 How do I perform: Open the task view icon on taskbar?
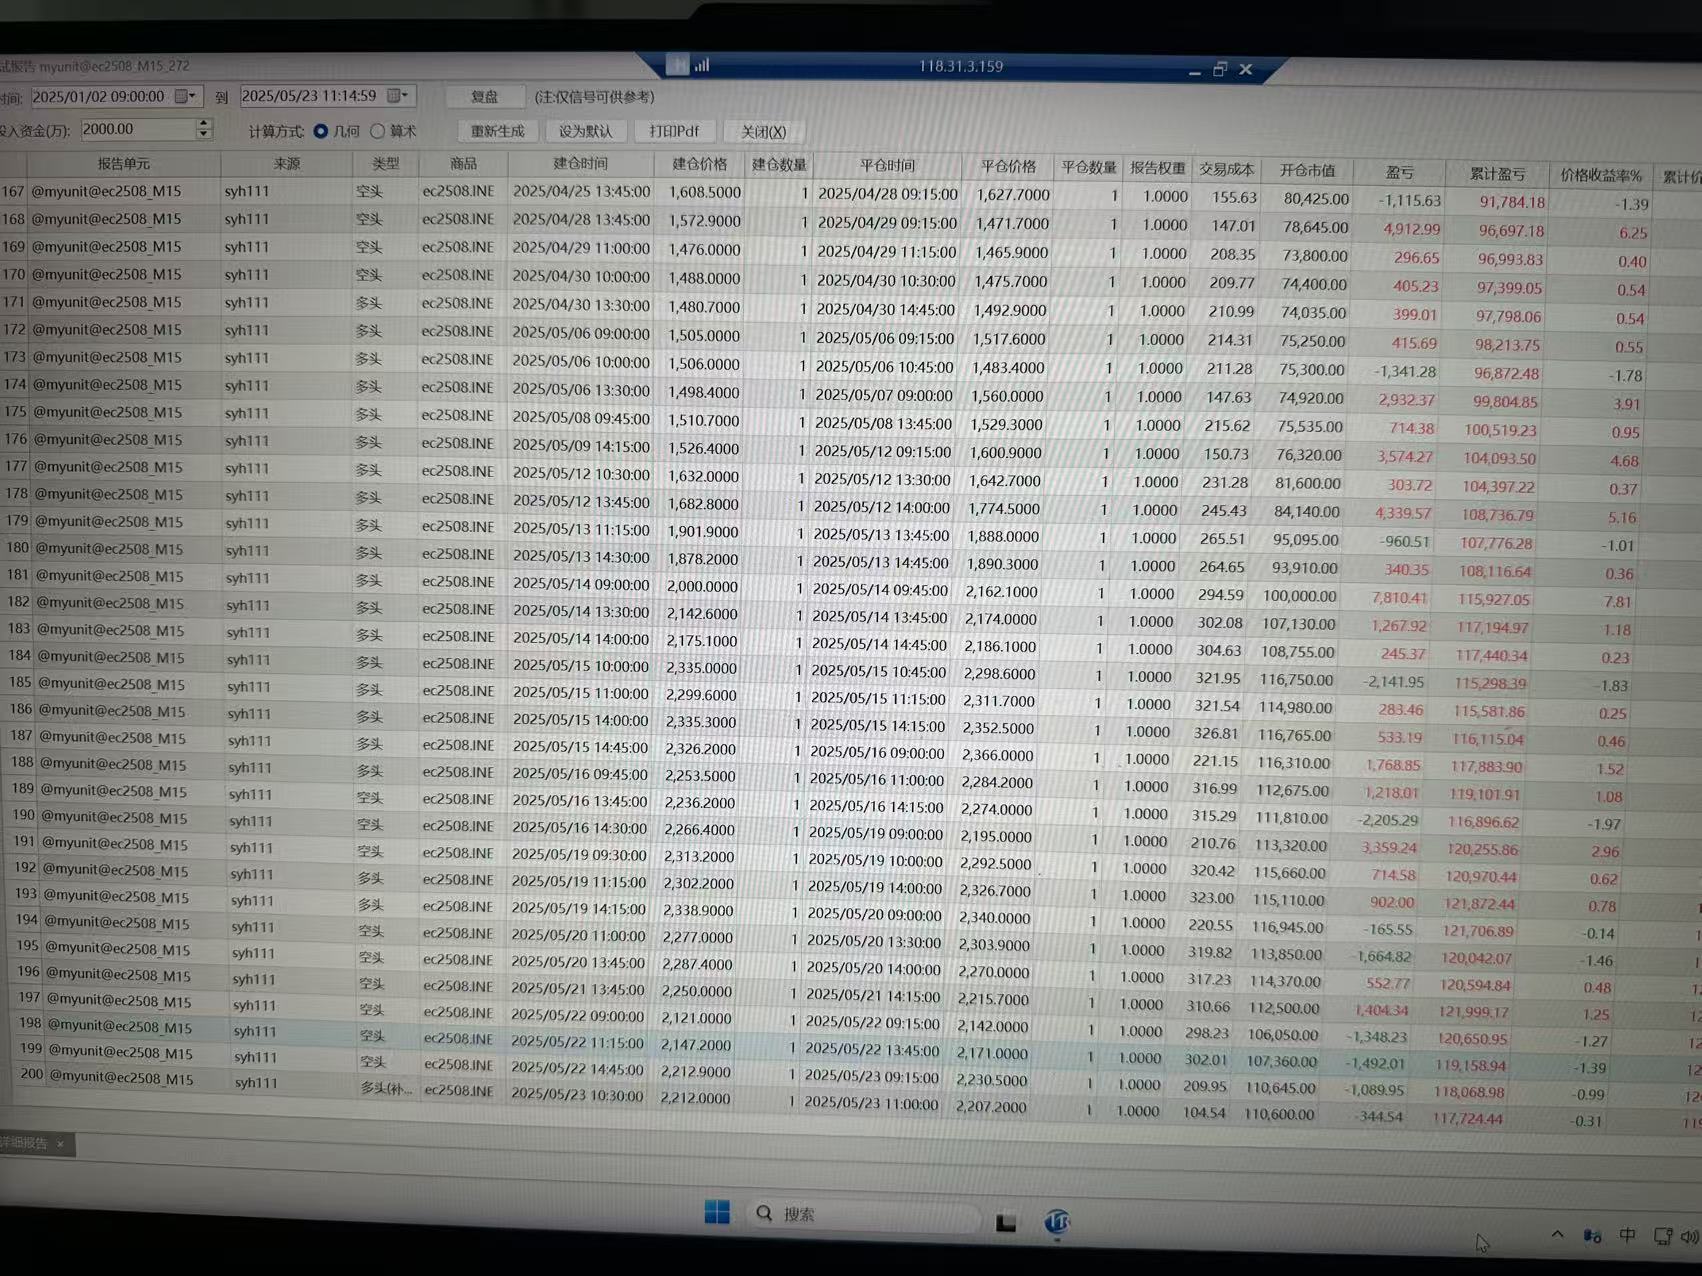[1006, 1222]
